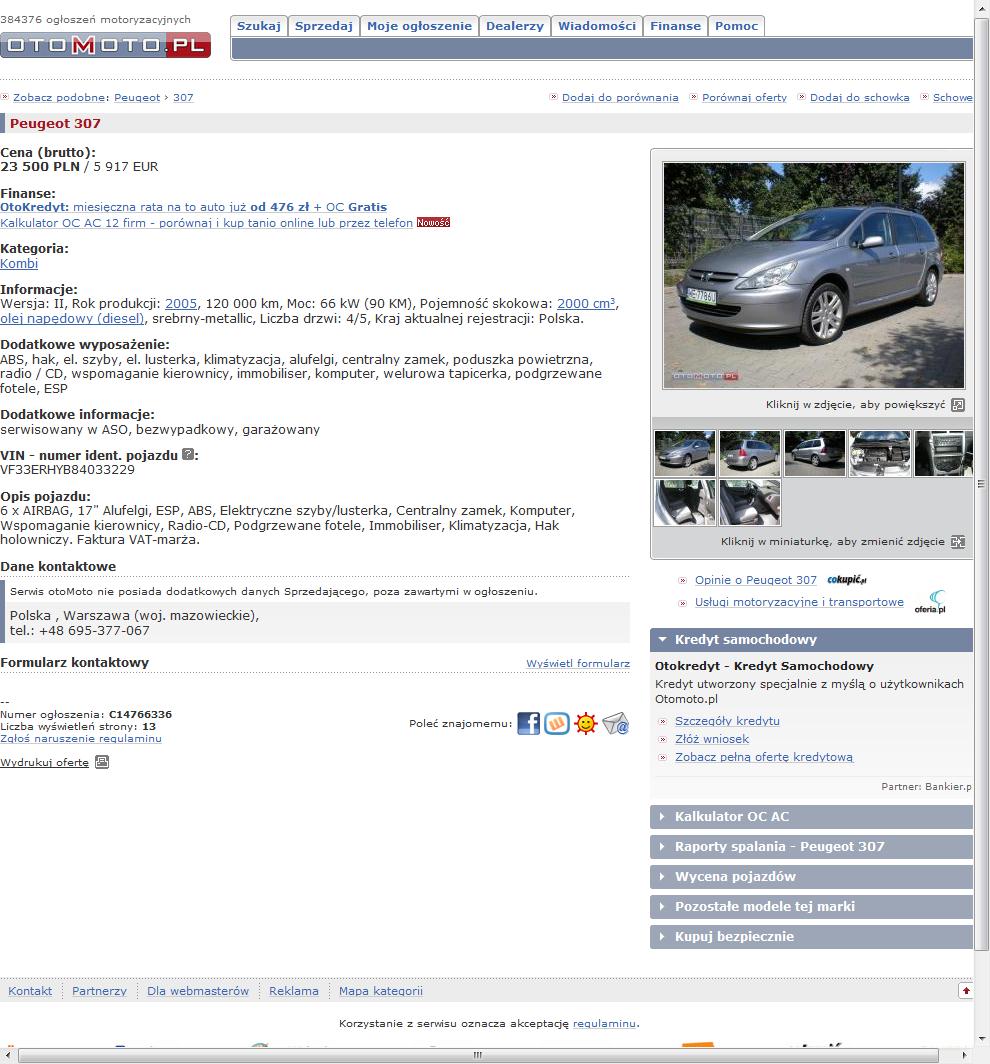Expand the Kupuj bezpiecznie section
The width and height of the screenshot is (990, 1064).
pos(812,936)
